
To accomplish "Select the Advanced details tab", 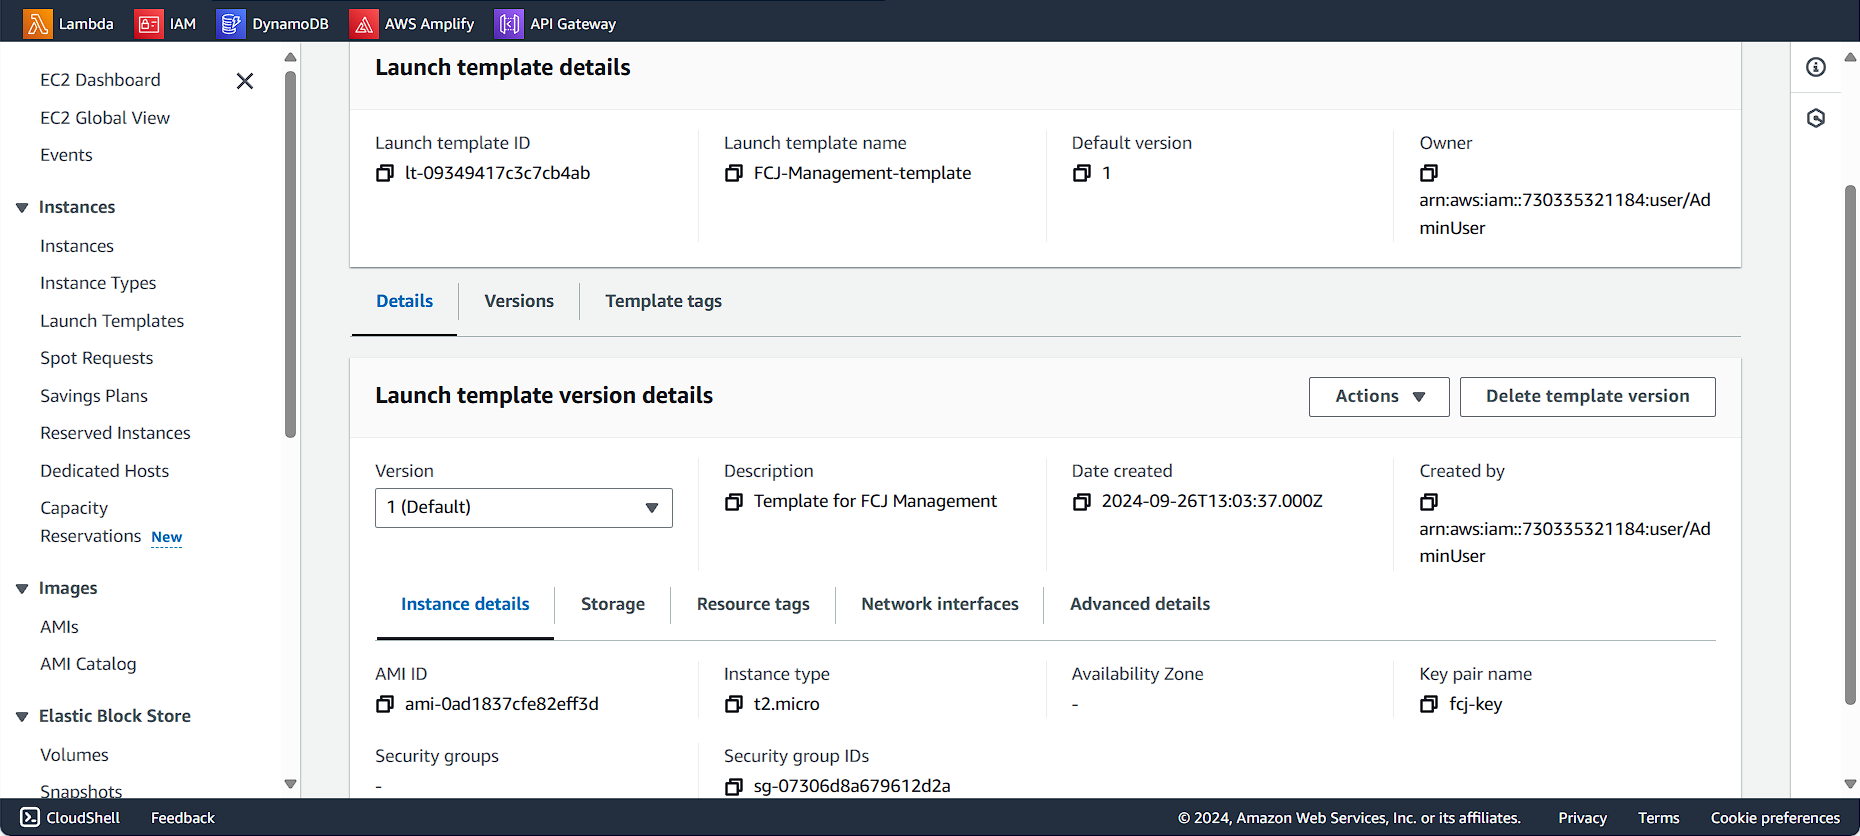I will 1140,604.
